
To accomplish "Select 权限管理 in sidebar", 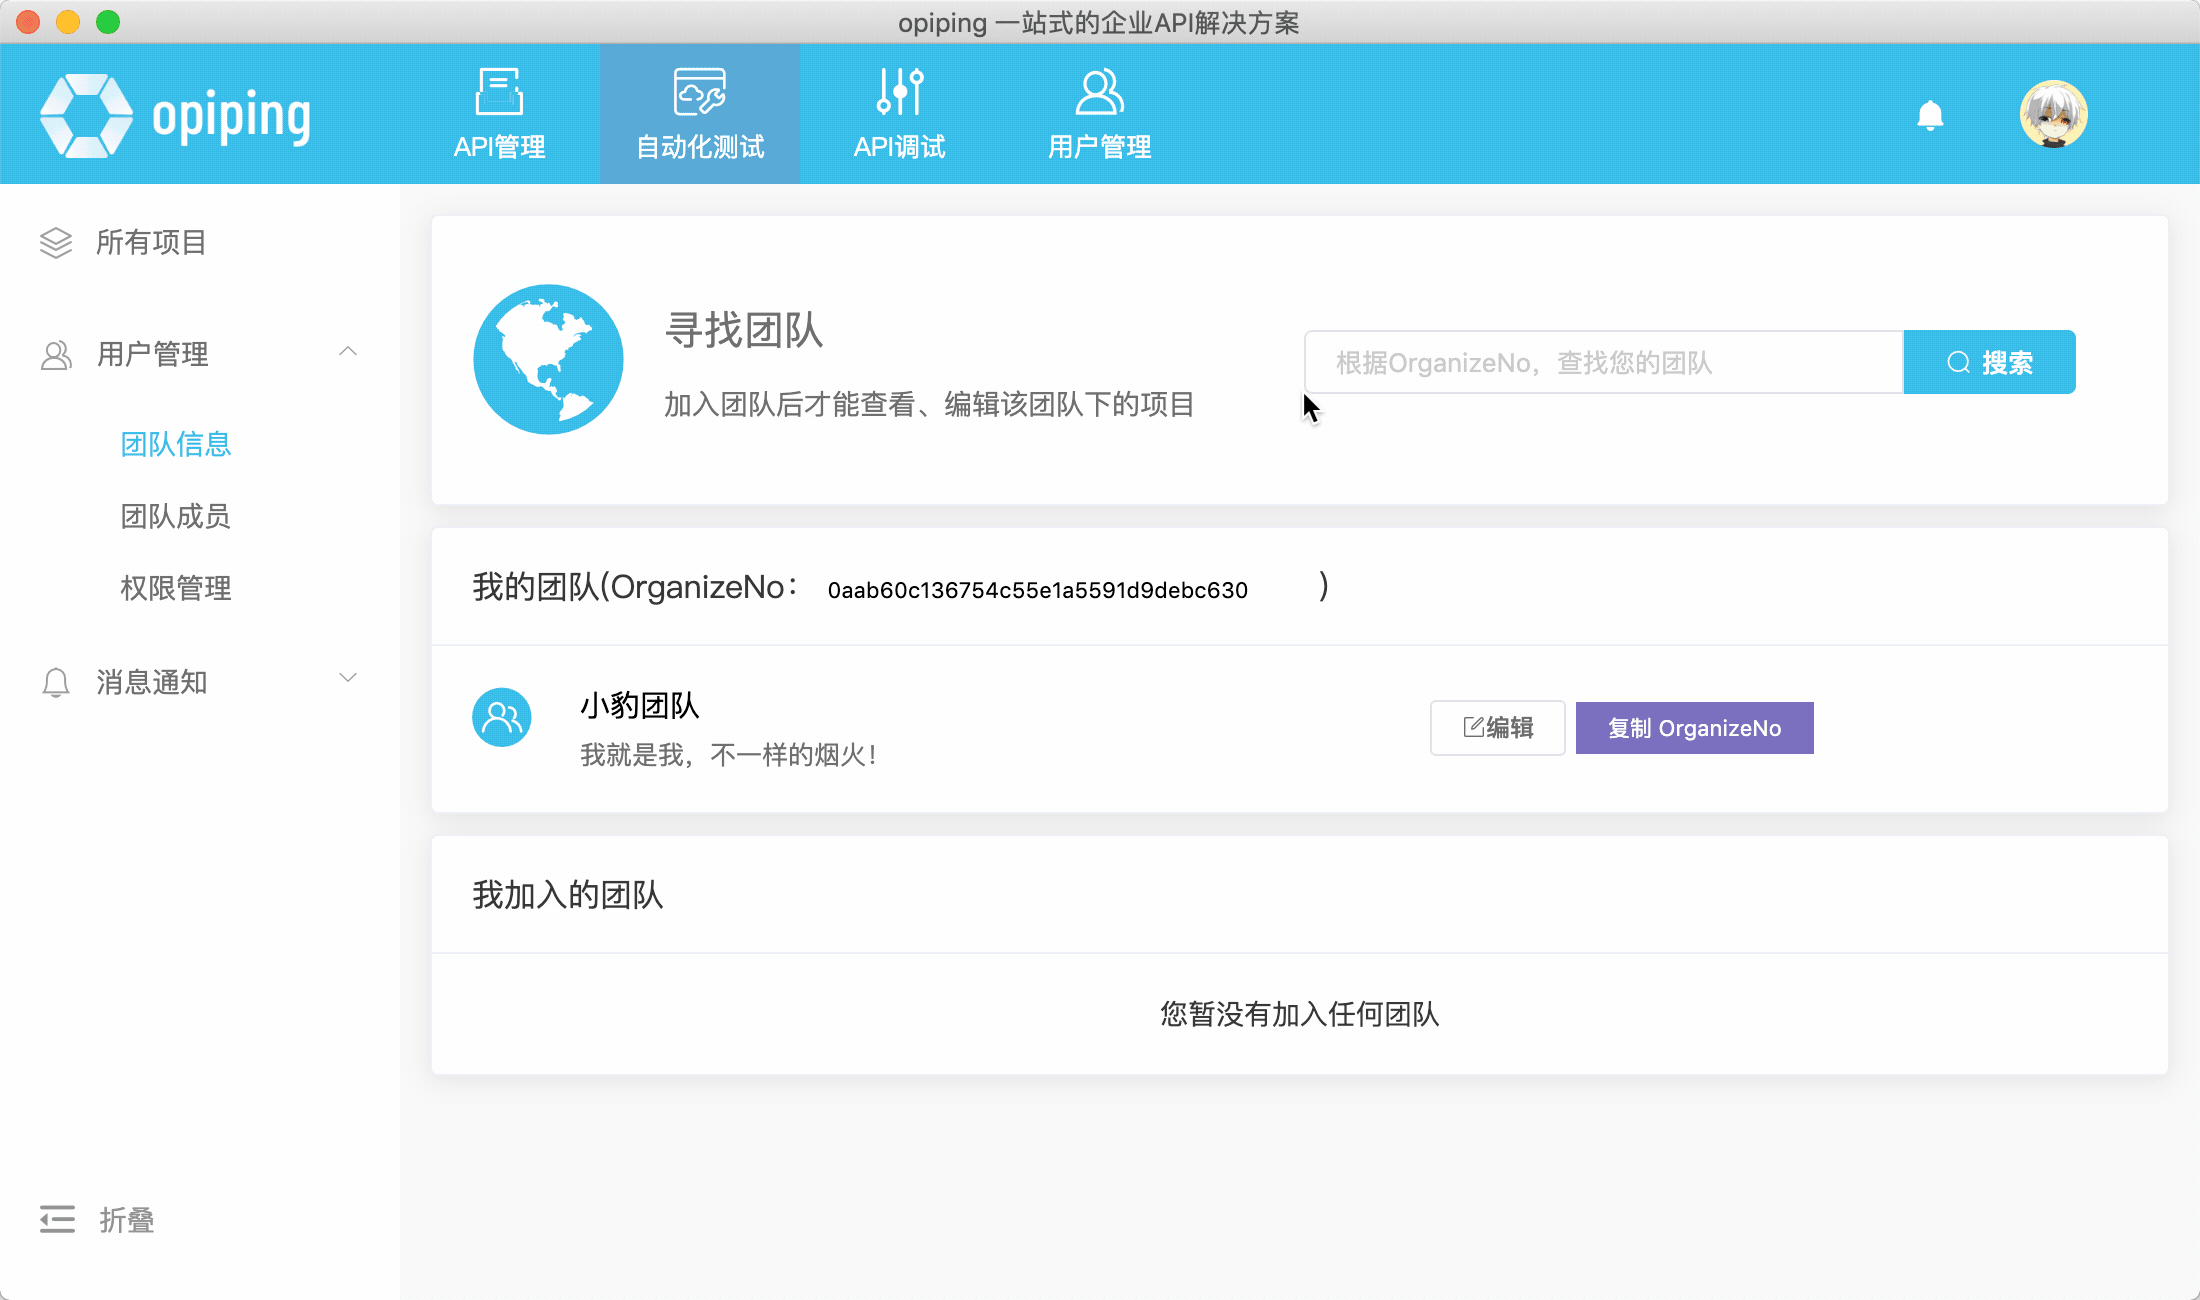I will [176, 588].
